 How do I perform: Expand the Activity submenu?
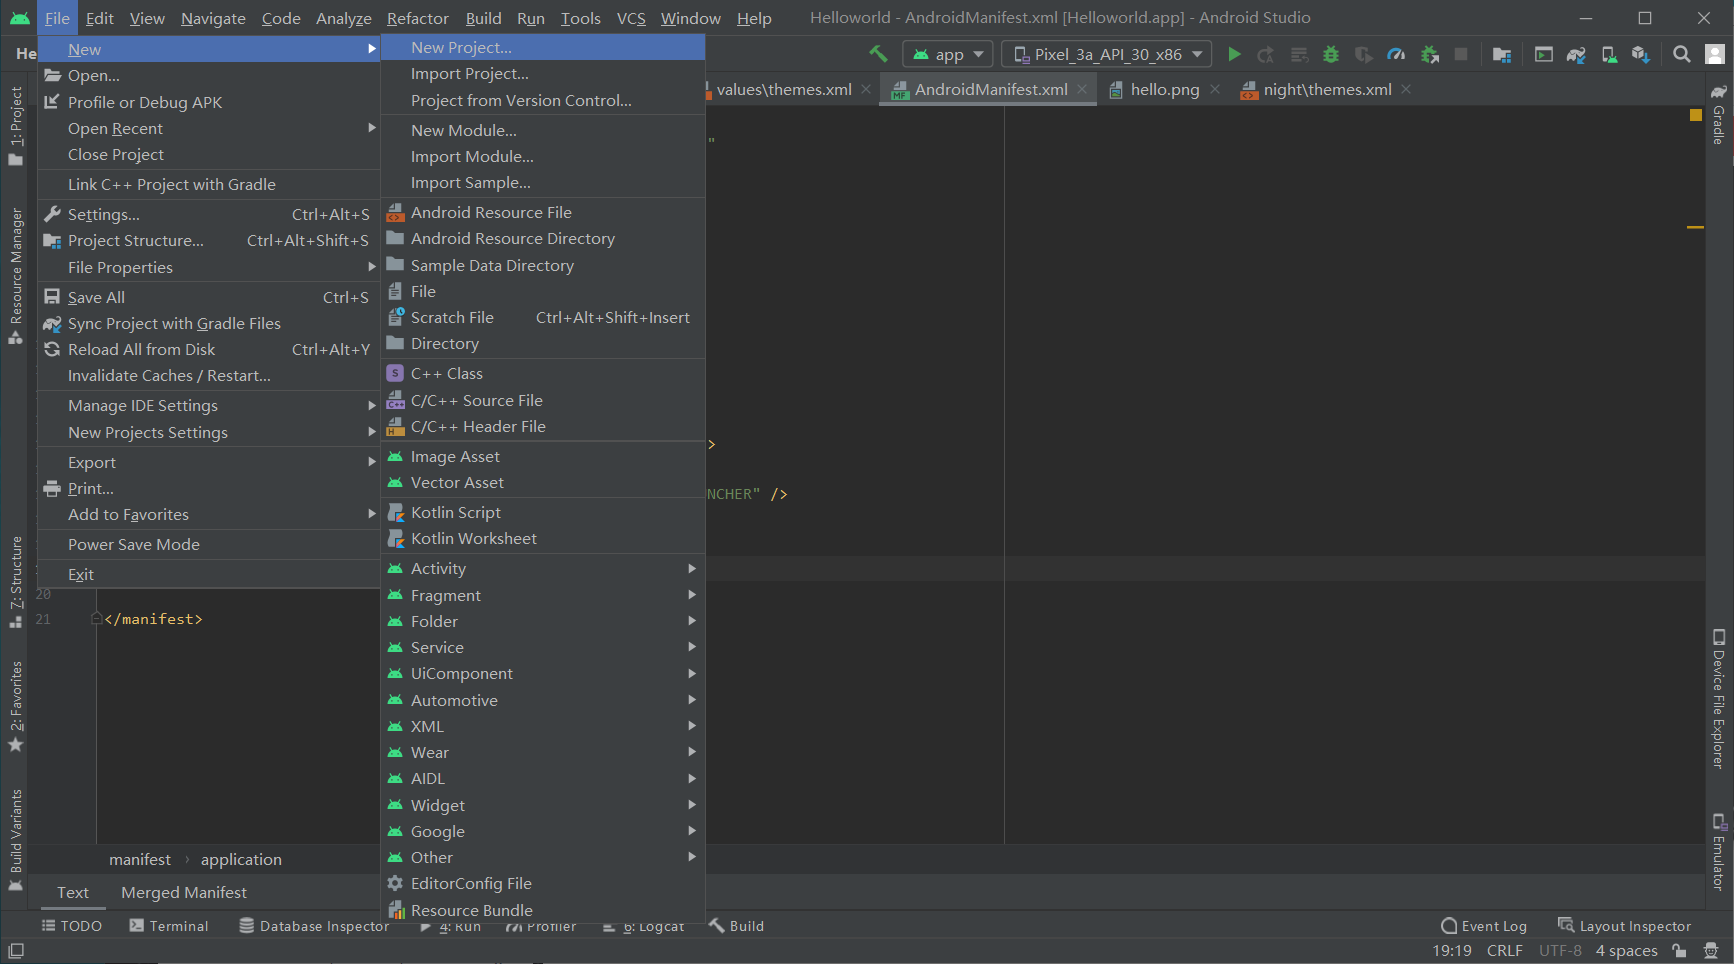[438, 568]
